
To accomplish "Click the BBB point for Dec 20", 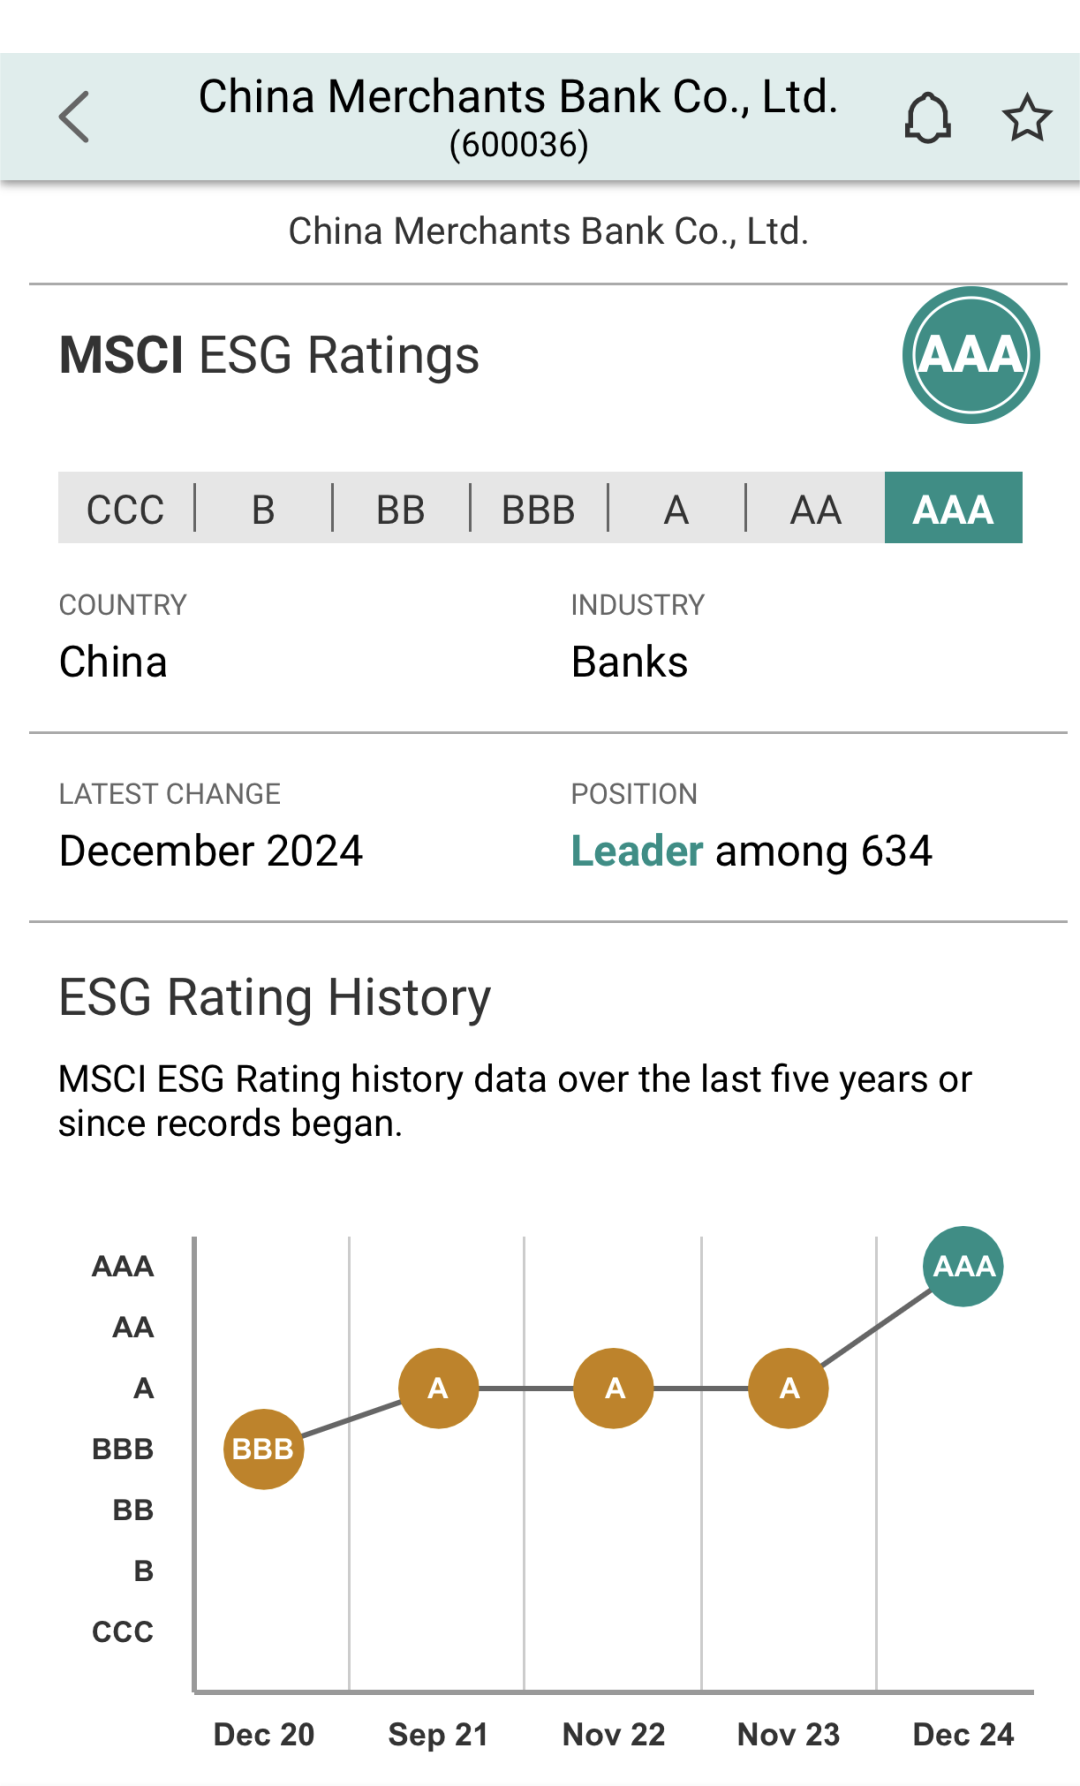I will [x=263, y=1449].
